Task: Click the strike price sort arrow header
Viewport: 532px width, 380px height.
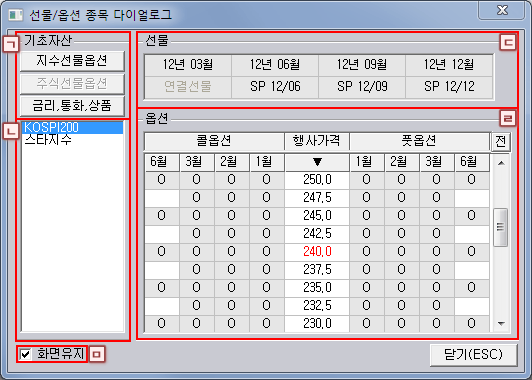Action: pos(317,162)
